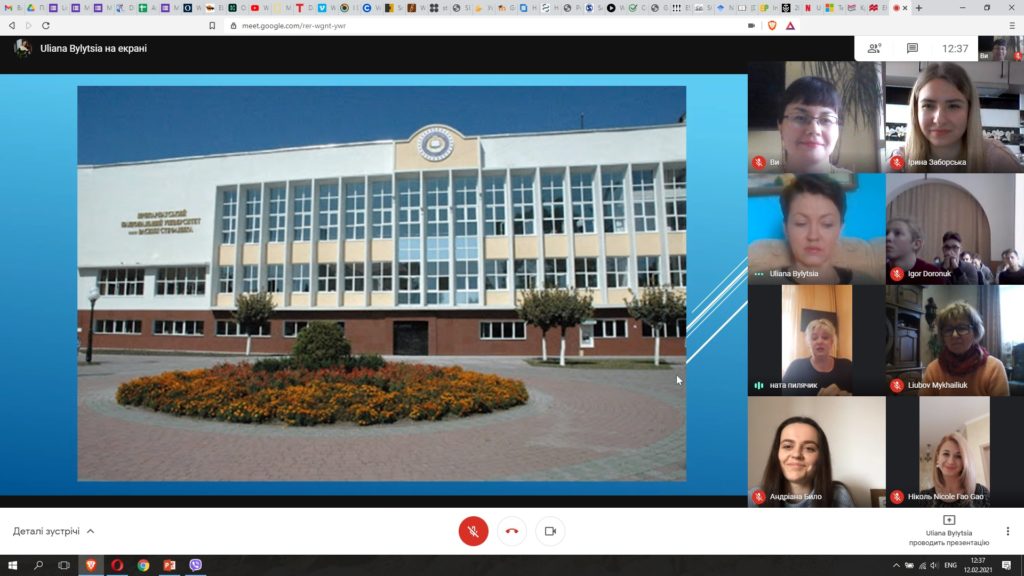Image resolution: width=1024 pixels, height=576 pixels.
Task: Open PowerPoint from the taskbar
Action: click(x=169, y=565)
